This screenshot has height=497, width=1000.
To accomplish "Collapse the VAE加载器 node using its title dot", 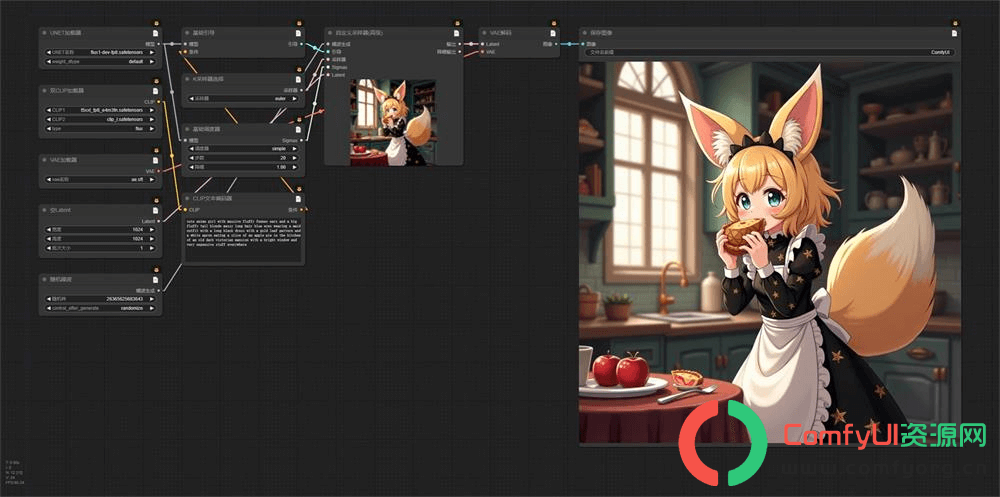I will click(45, 160).
